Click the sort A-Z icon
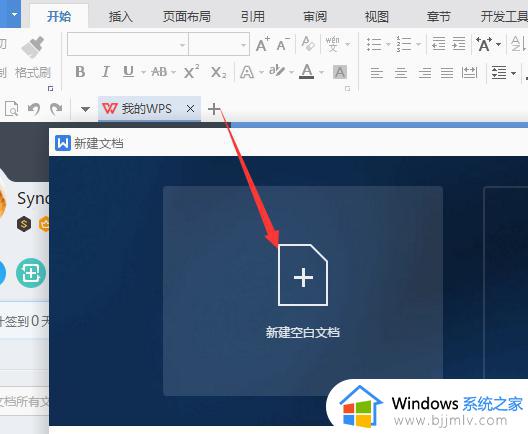The width and height of the screenshot is (528, 434). 518,44
